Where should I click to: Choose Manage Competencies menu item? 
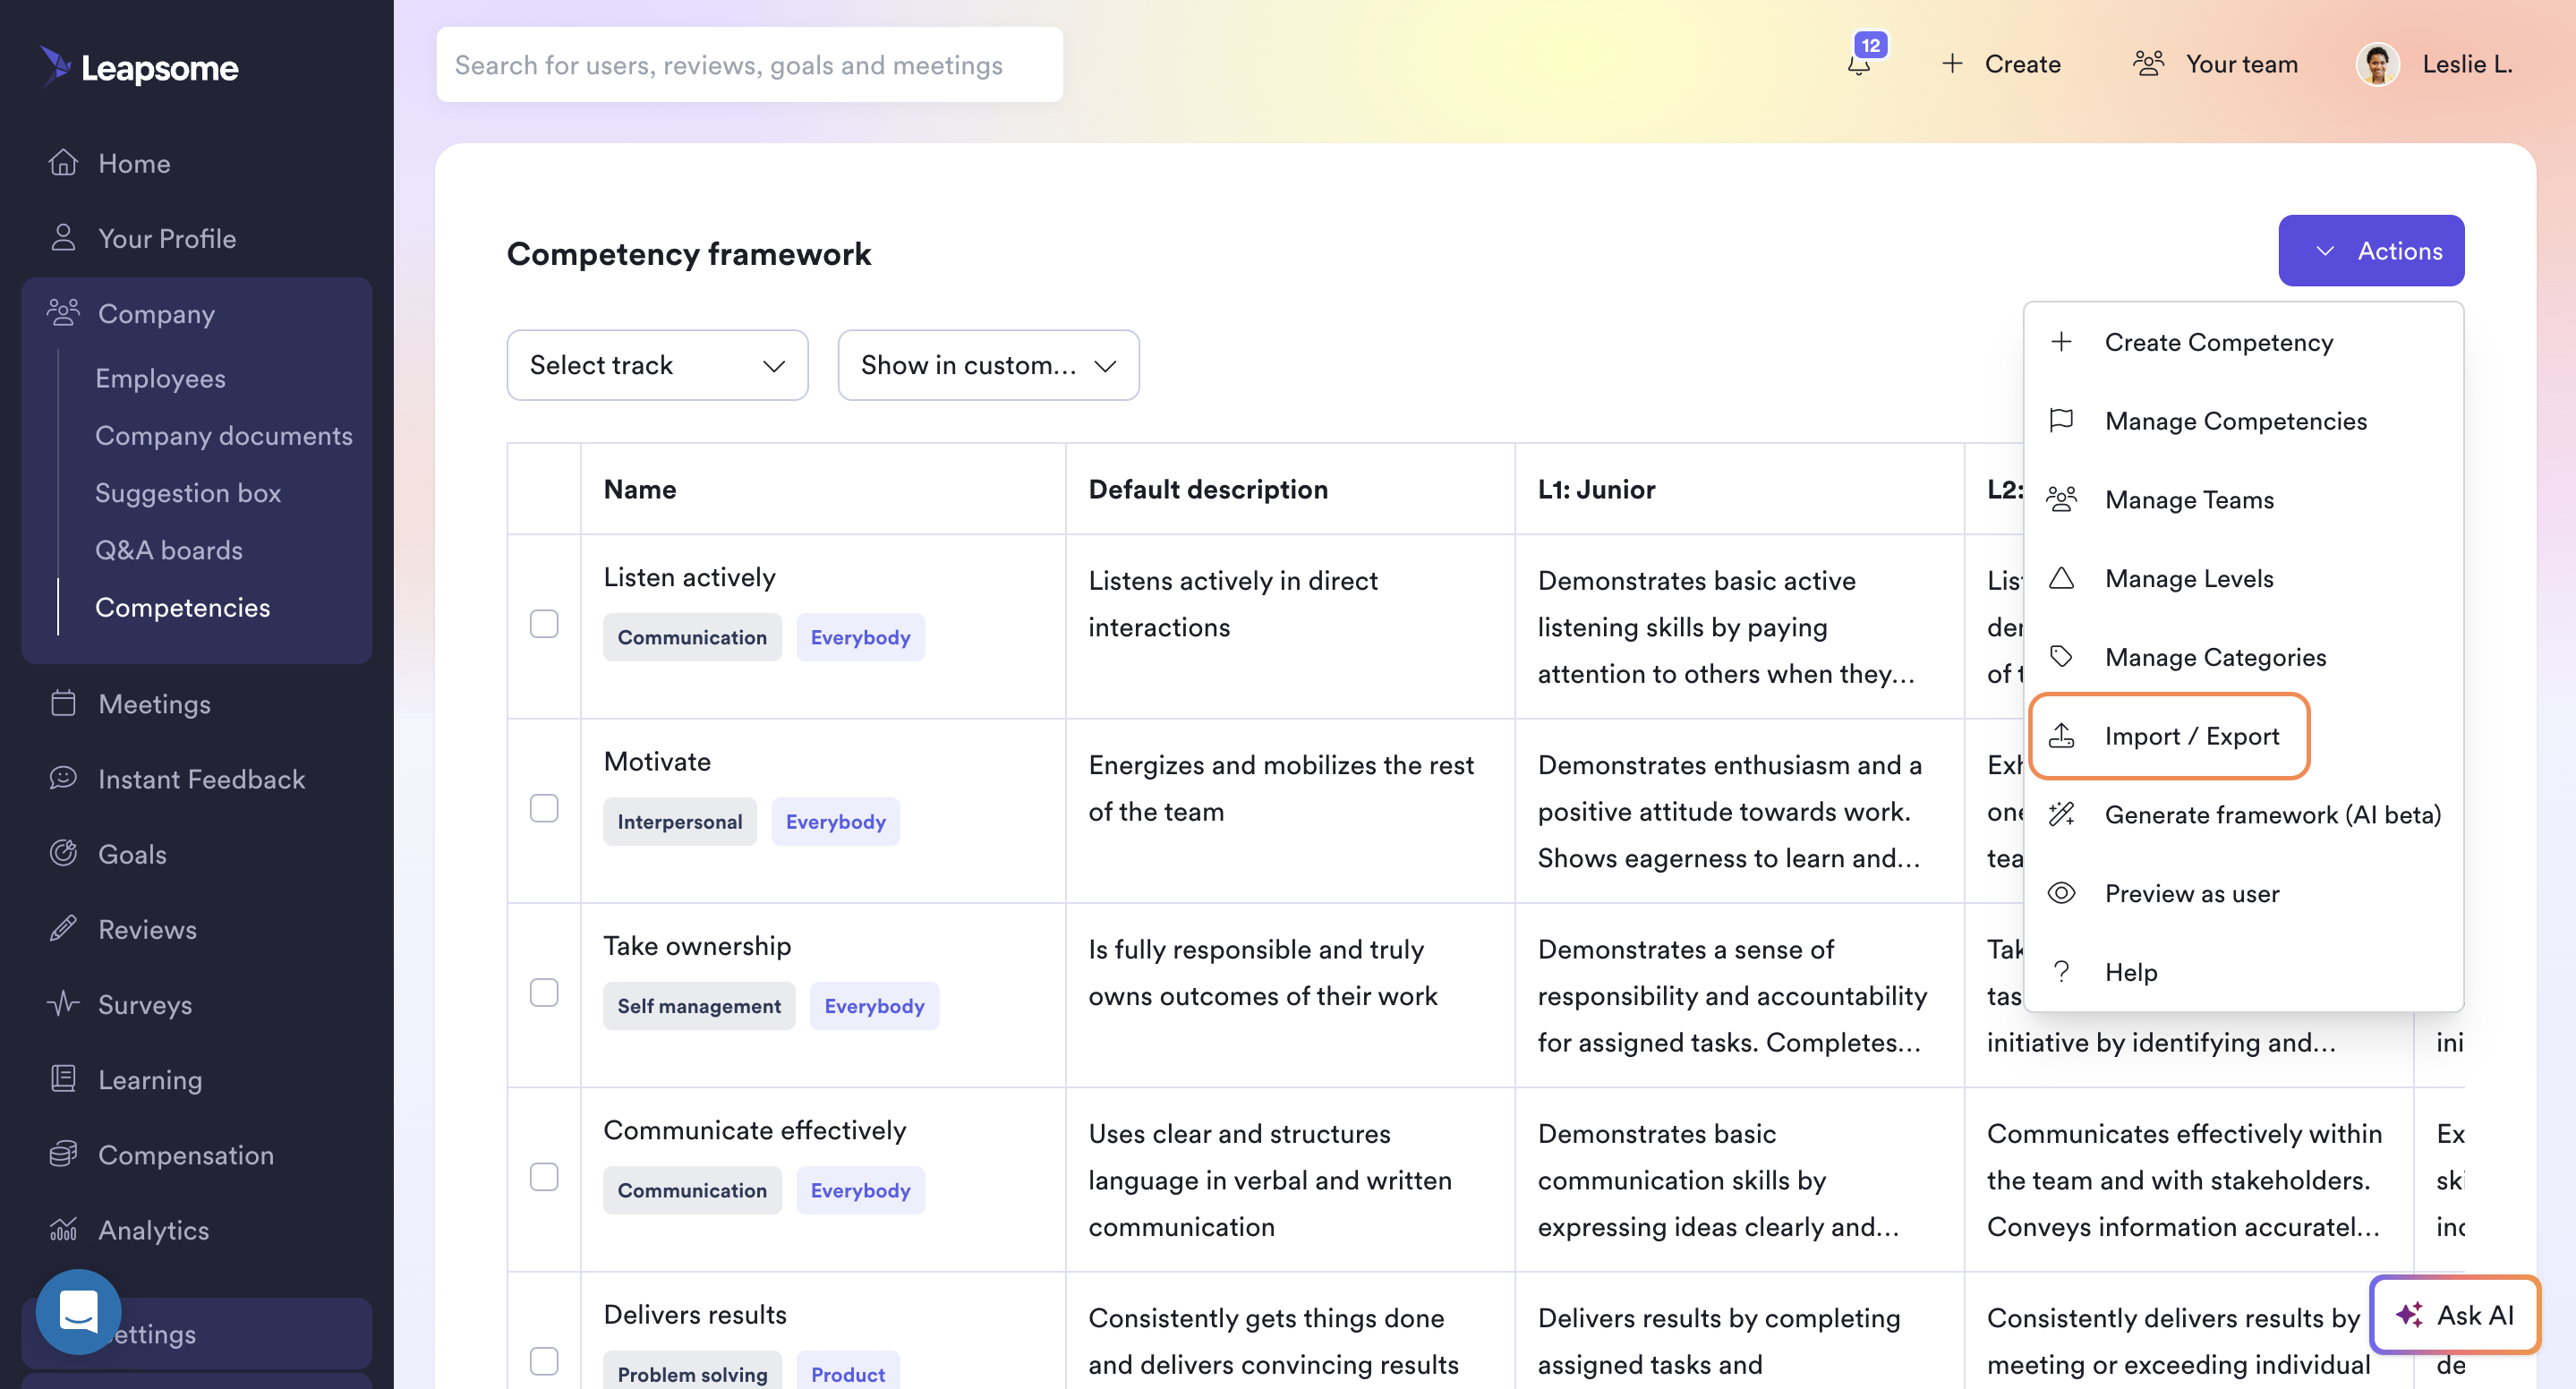[2242, 420]
